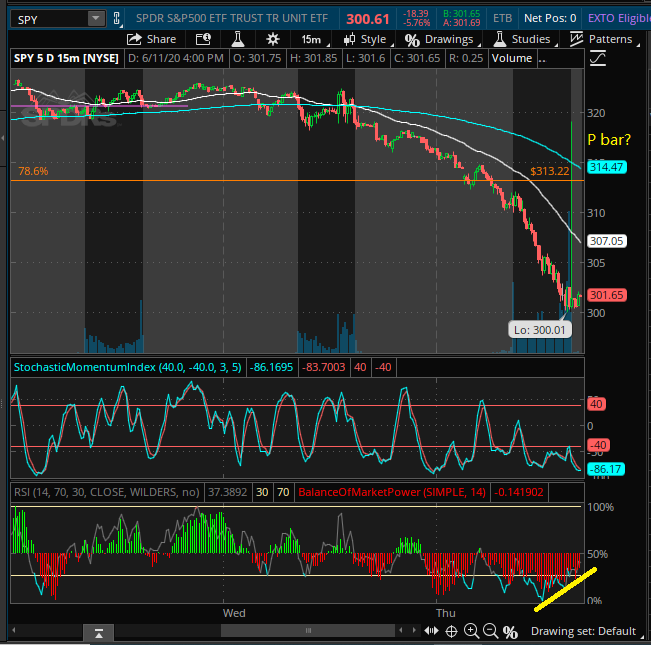651x645 pixels.
Task: Click the 301.65 red price bubble
Action: (x=607, y=295)
